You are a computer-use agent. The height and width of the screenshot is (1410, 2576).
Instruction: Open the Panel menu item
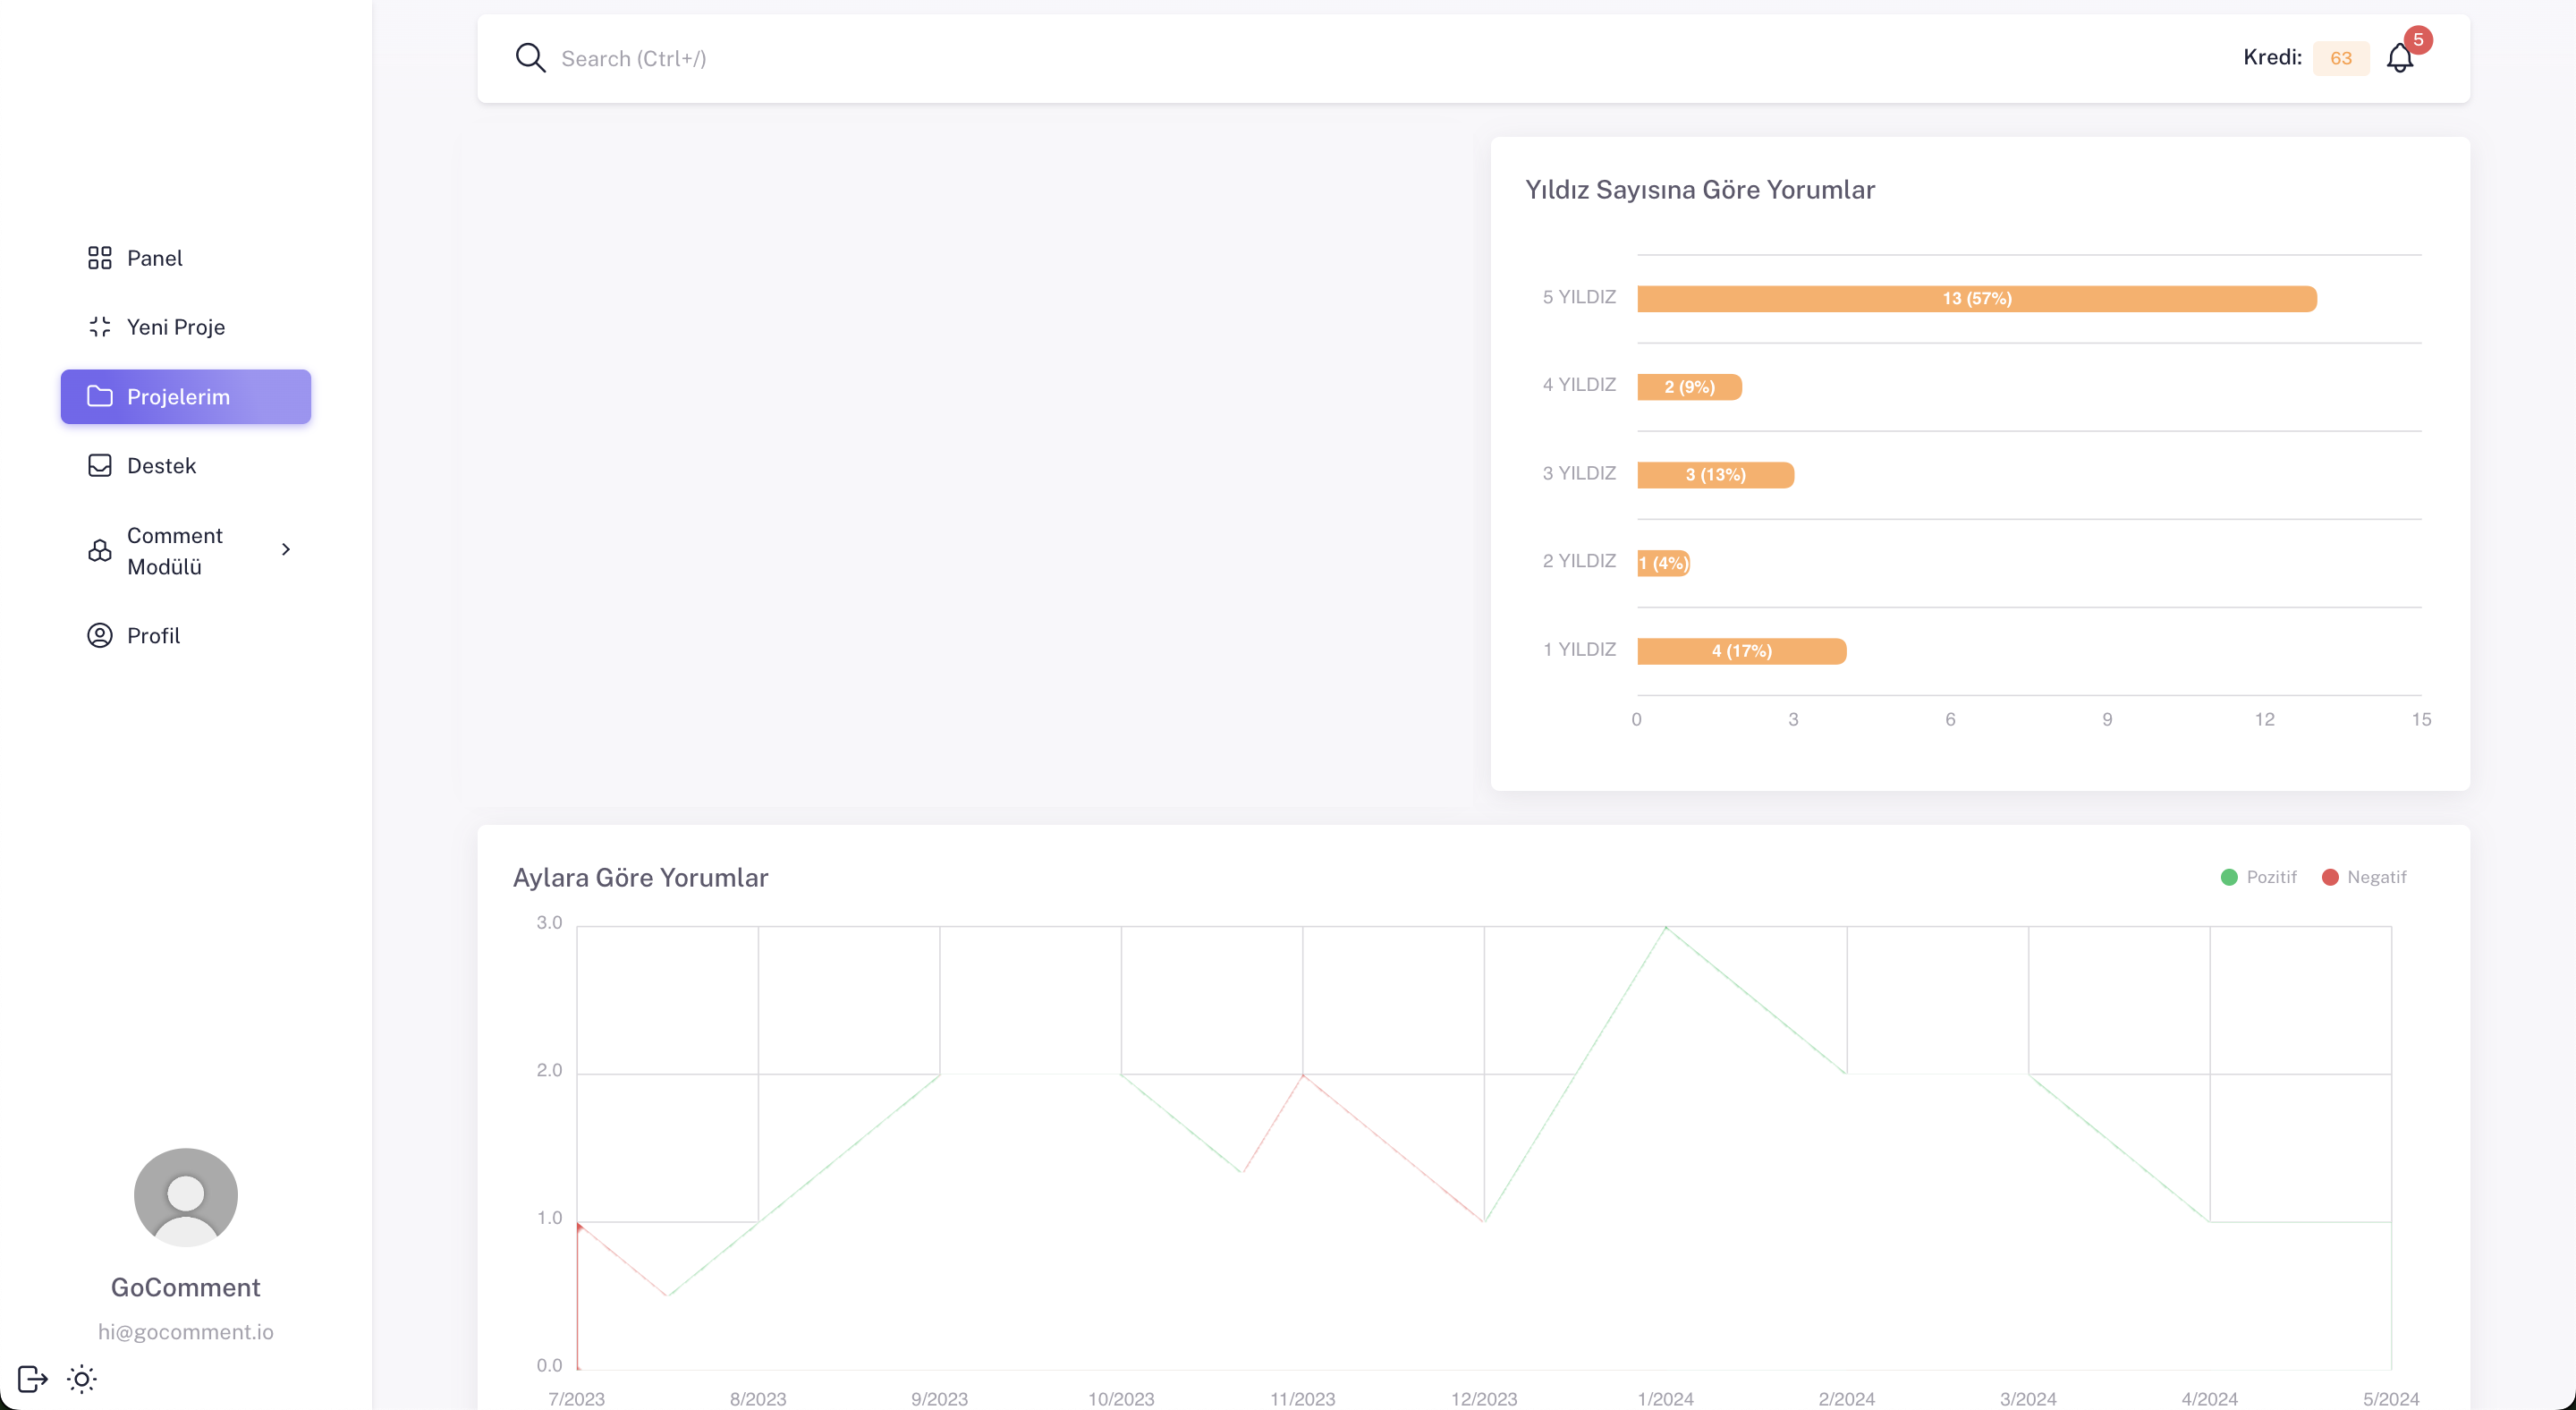pyautogui.click(x=186, y=258)
